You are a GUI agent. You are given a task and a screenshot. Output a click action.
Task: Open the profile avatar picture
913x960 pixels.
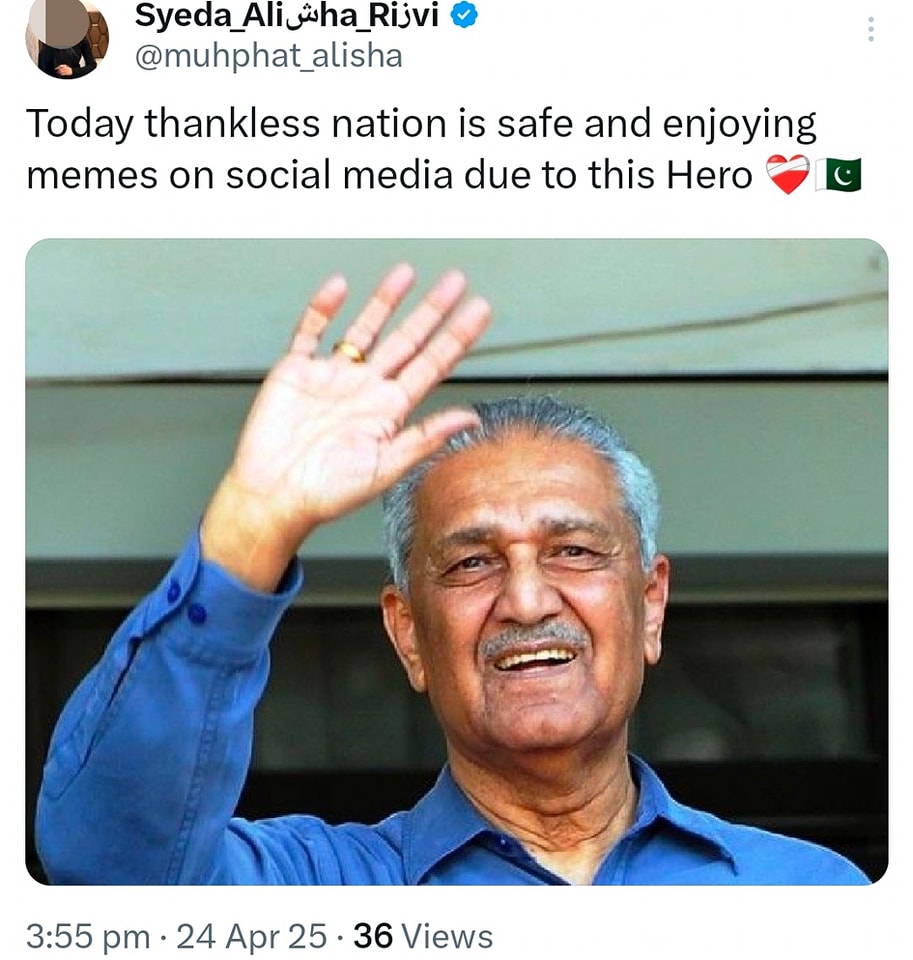66,38
